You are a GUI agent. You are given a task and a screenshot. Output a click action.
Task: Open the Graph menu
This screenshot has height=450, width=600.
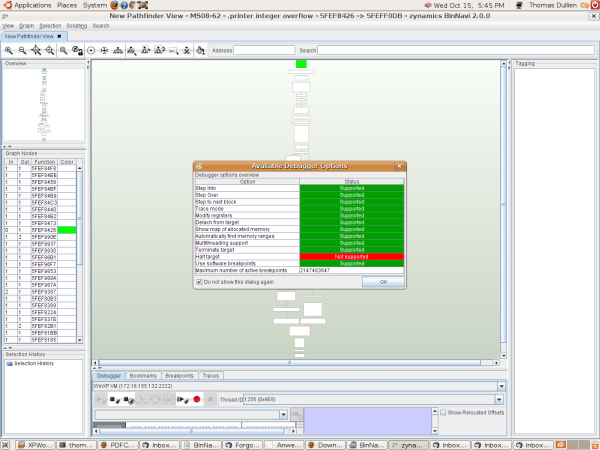coord(26,25)
